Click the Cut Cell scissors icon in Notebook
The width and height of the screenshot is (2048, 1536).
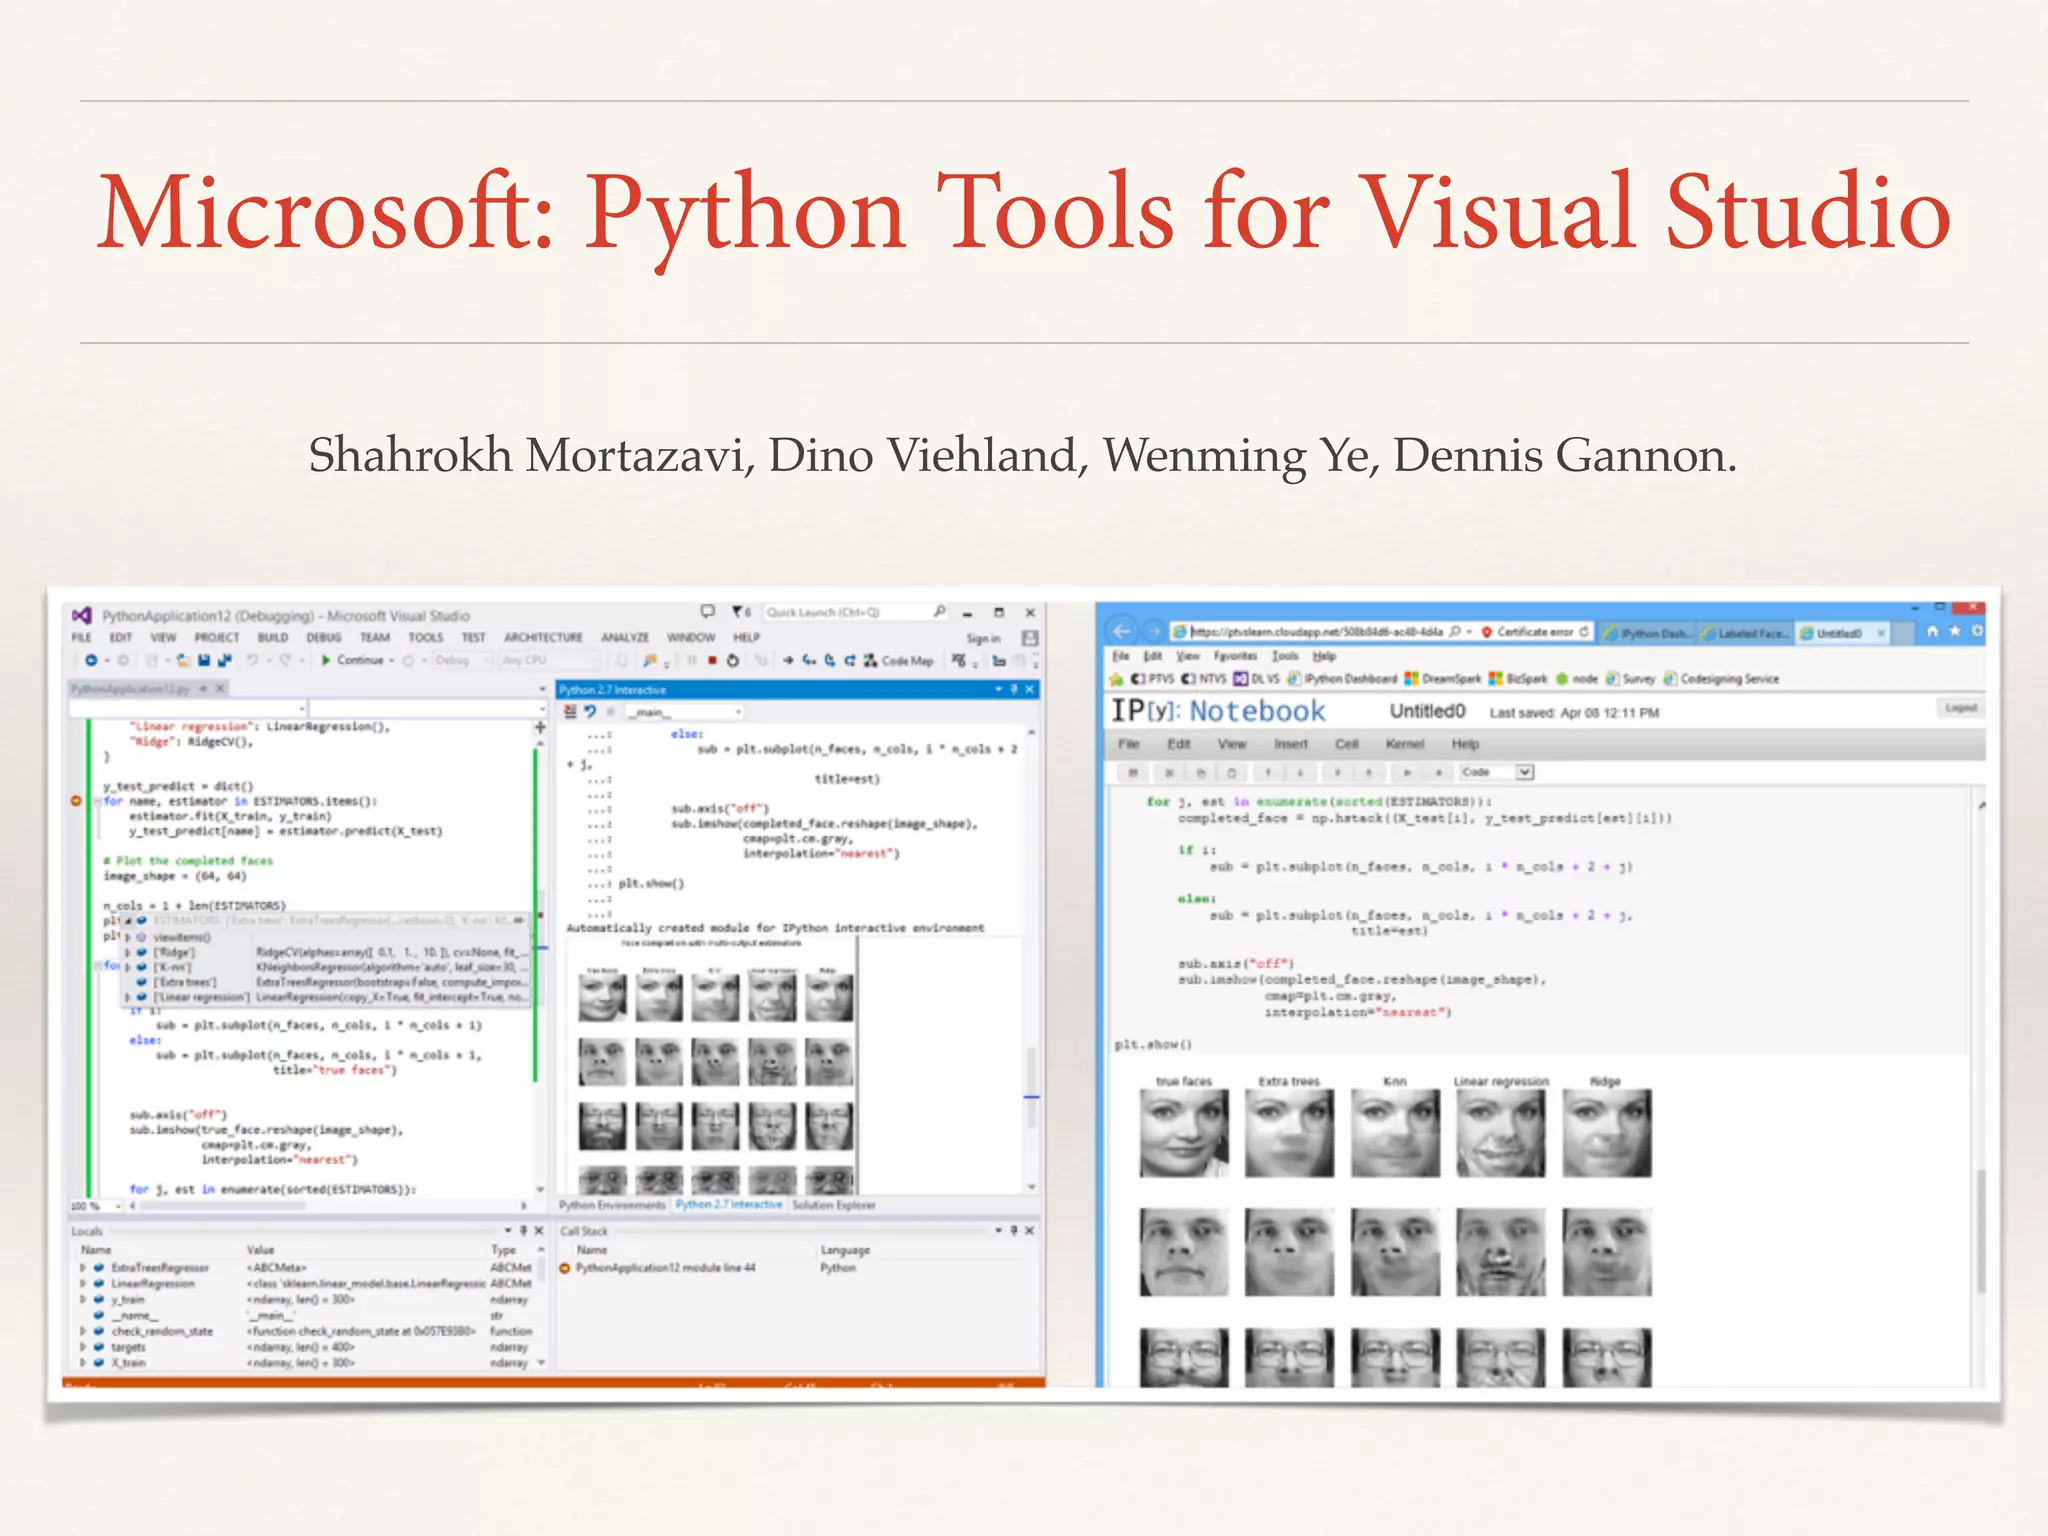point(1169,772)
